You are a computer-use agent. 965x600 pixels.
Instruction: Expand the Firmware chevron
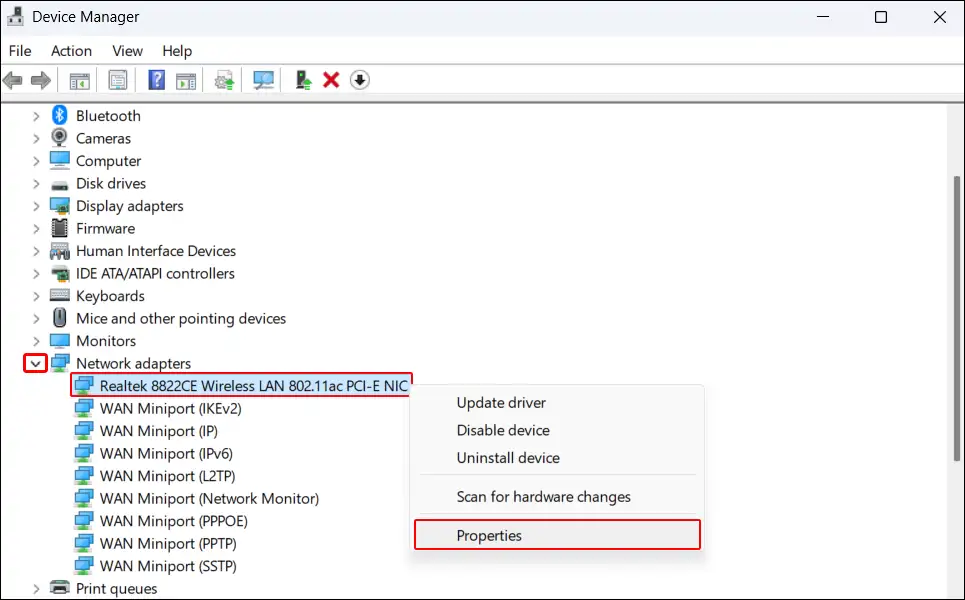36,228
